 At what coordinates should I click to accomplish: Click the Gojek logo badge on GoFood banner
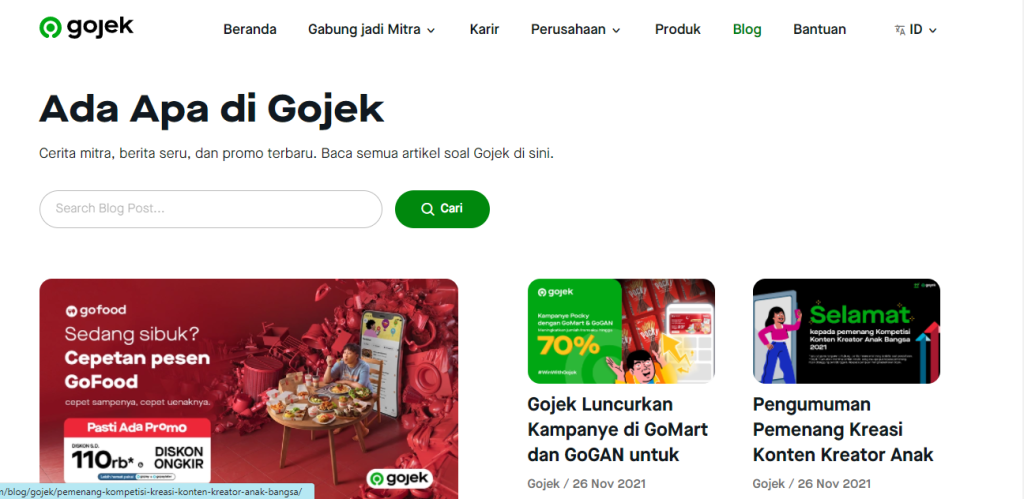coord(400,479)
